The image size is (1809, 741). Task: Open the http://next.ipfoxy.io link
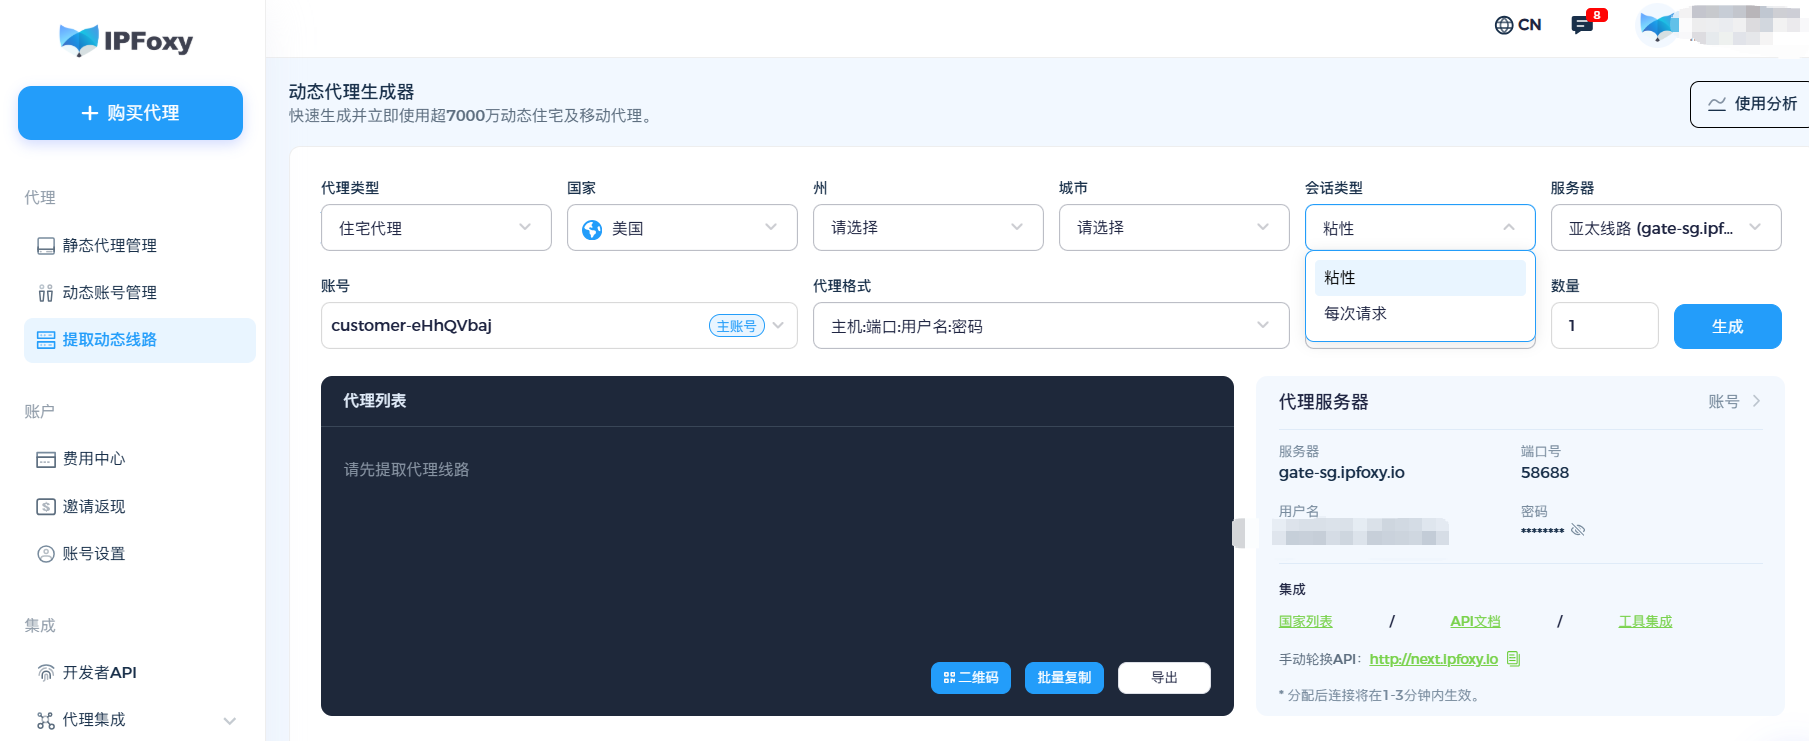(1433, 659)
